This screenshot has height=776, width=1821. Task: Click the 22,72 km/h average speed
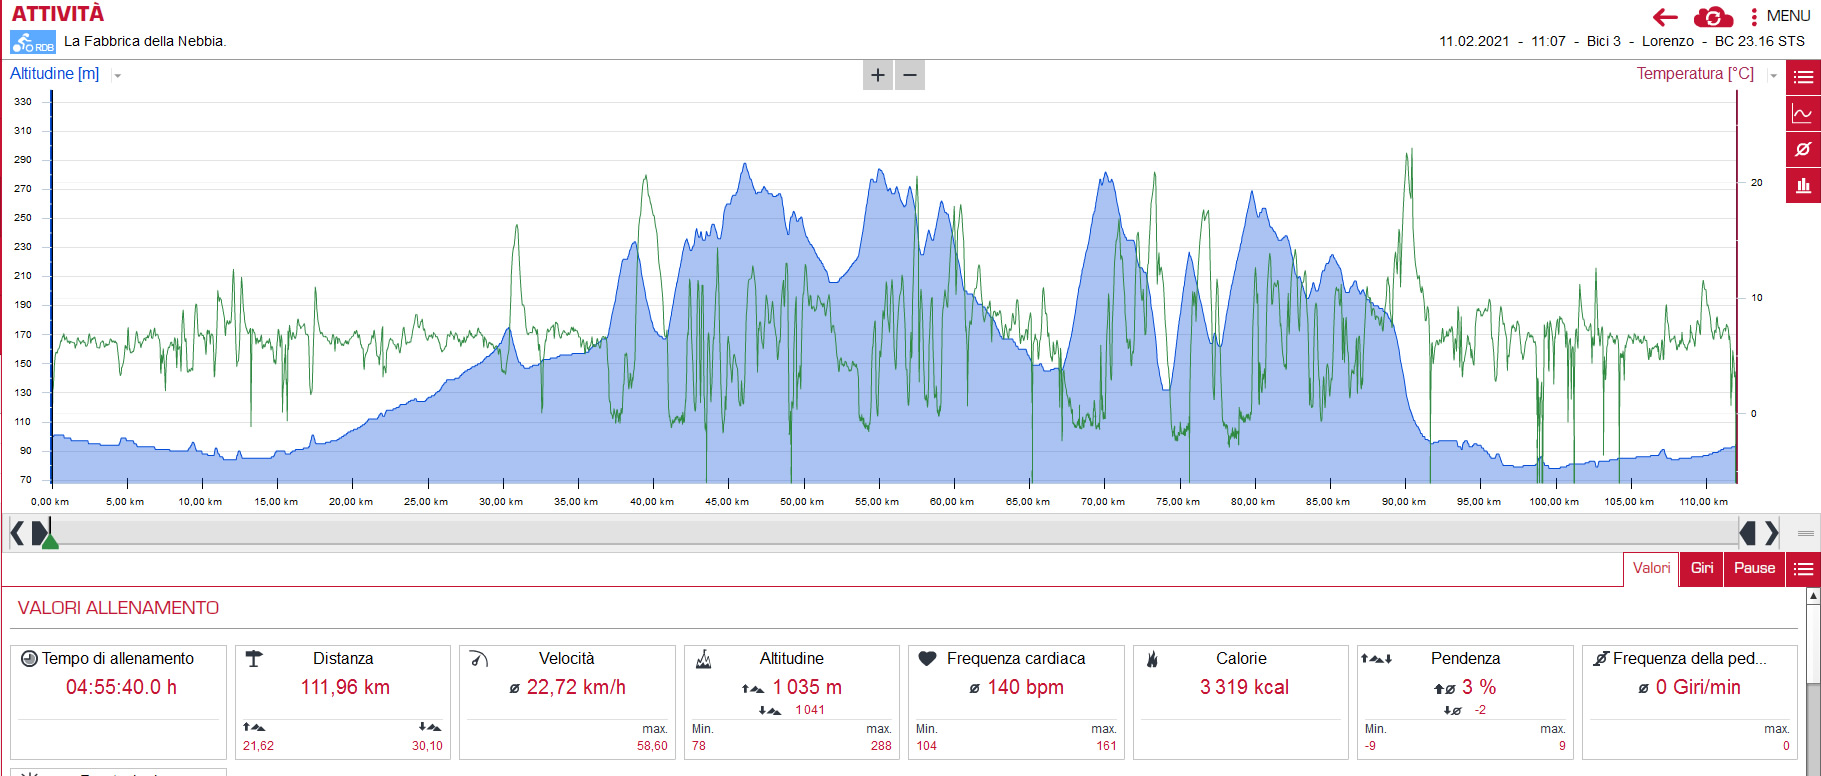point(576,687)
